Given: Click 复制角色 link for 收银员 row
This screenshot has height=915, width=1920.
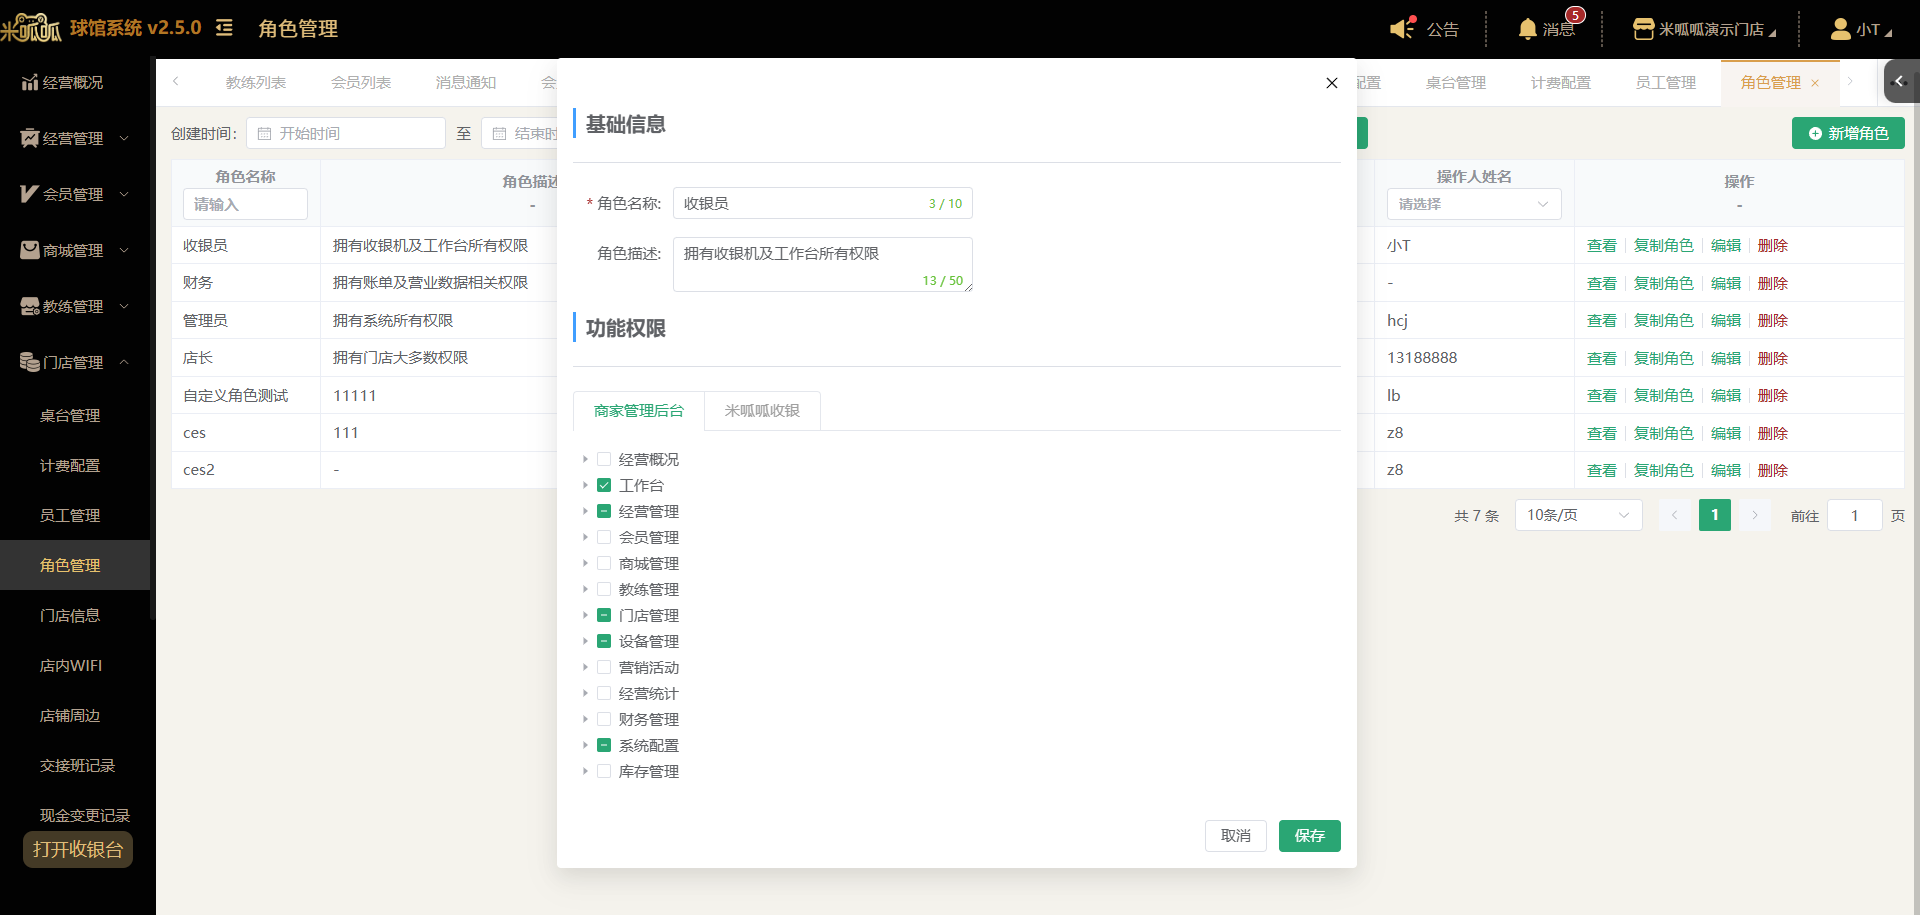Looking at the screenshot, I should [1664, 246].
